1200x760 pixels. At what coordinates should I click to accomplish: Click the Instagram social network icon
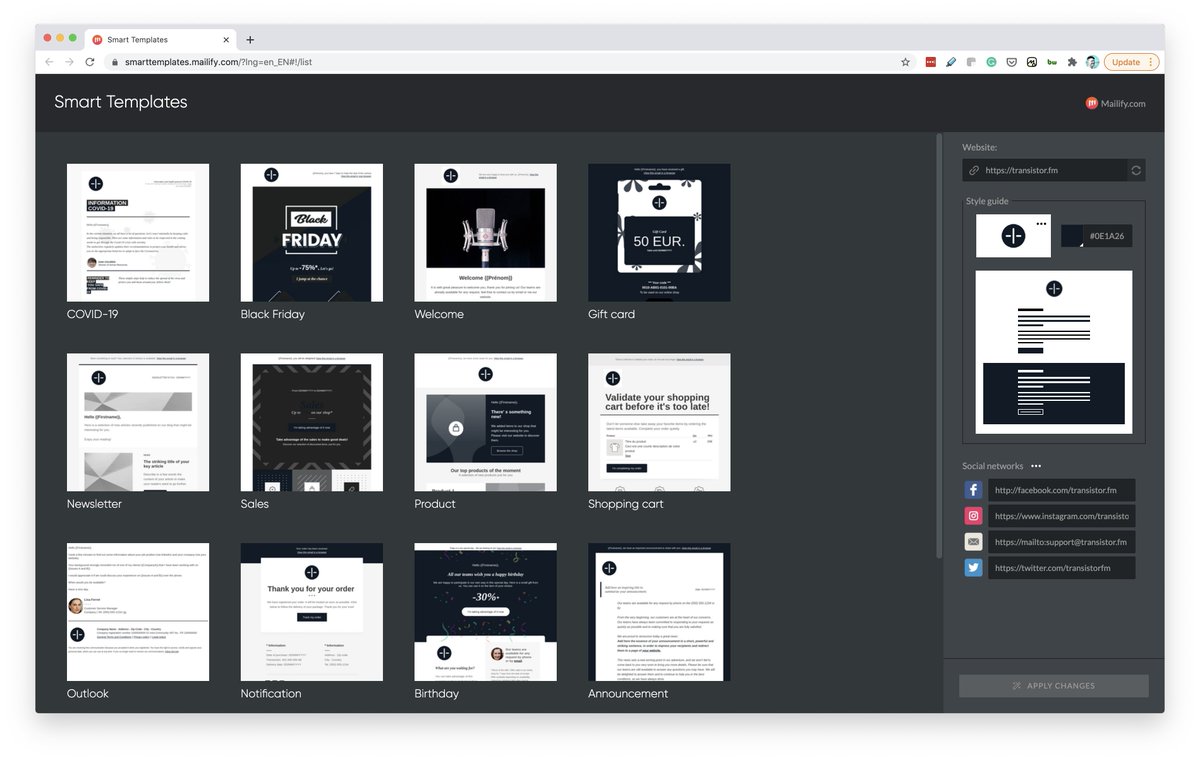[973, 516]
